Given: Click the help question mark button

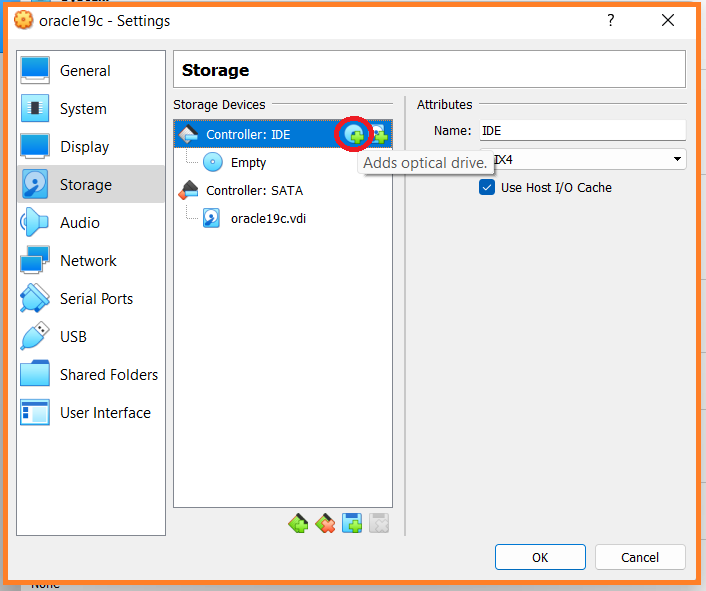Looking at the screenshot, I should (611, 20).
